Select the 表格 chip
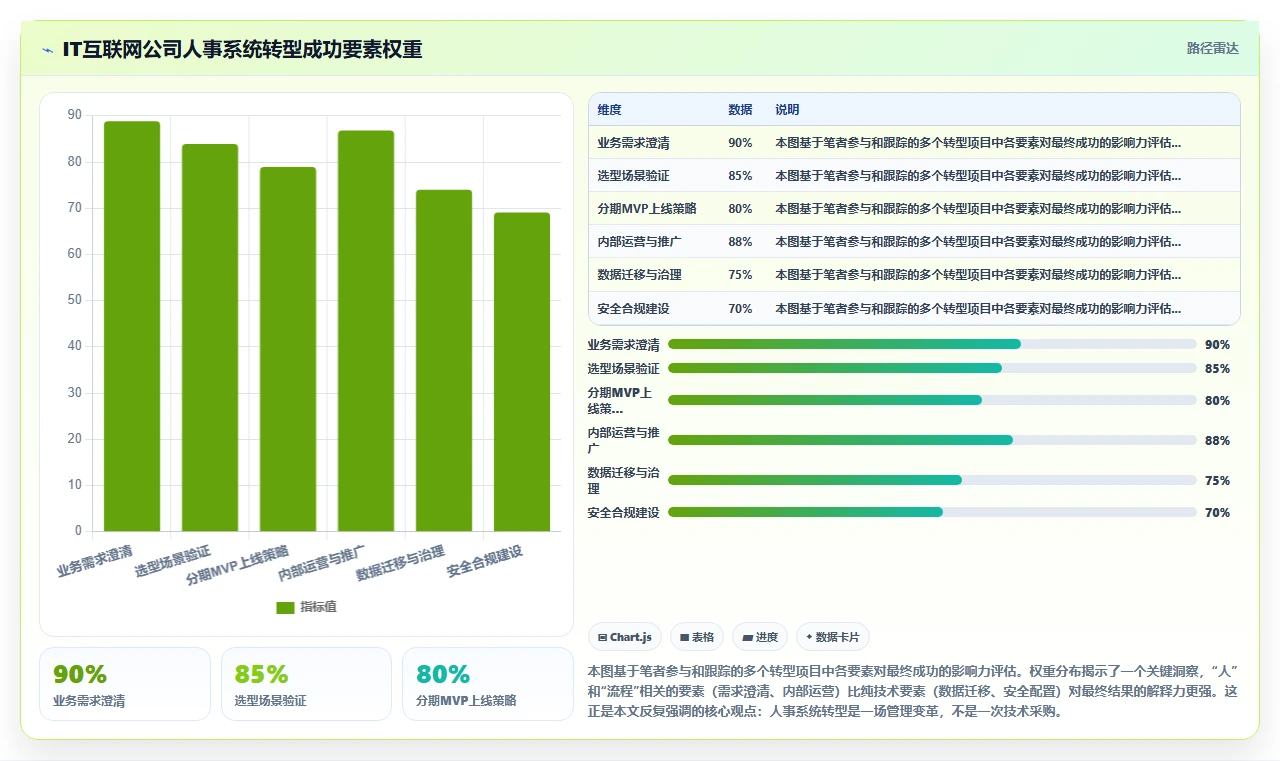The image size is (1280, 761). point(697,637)
